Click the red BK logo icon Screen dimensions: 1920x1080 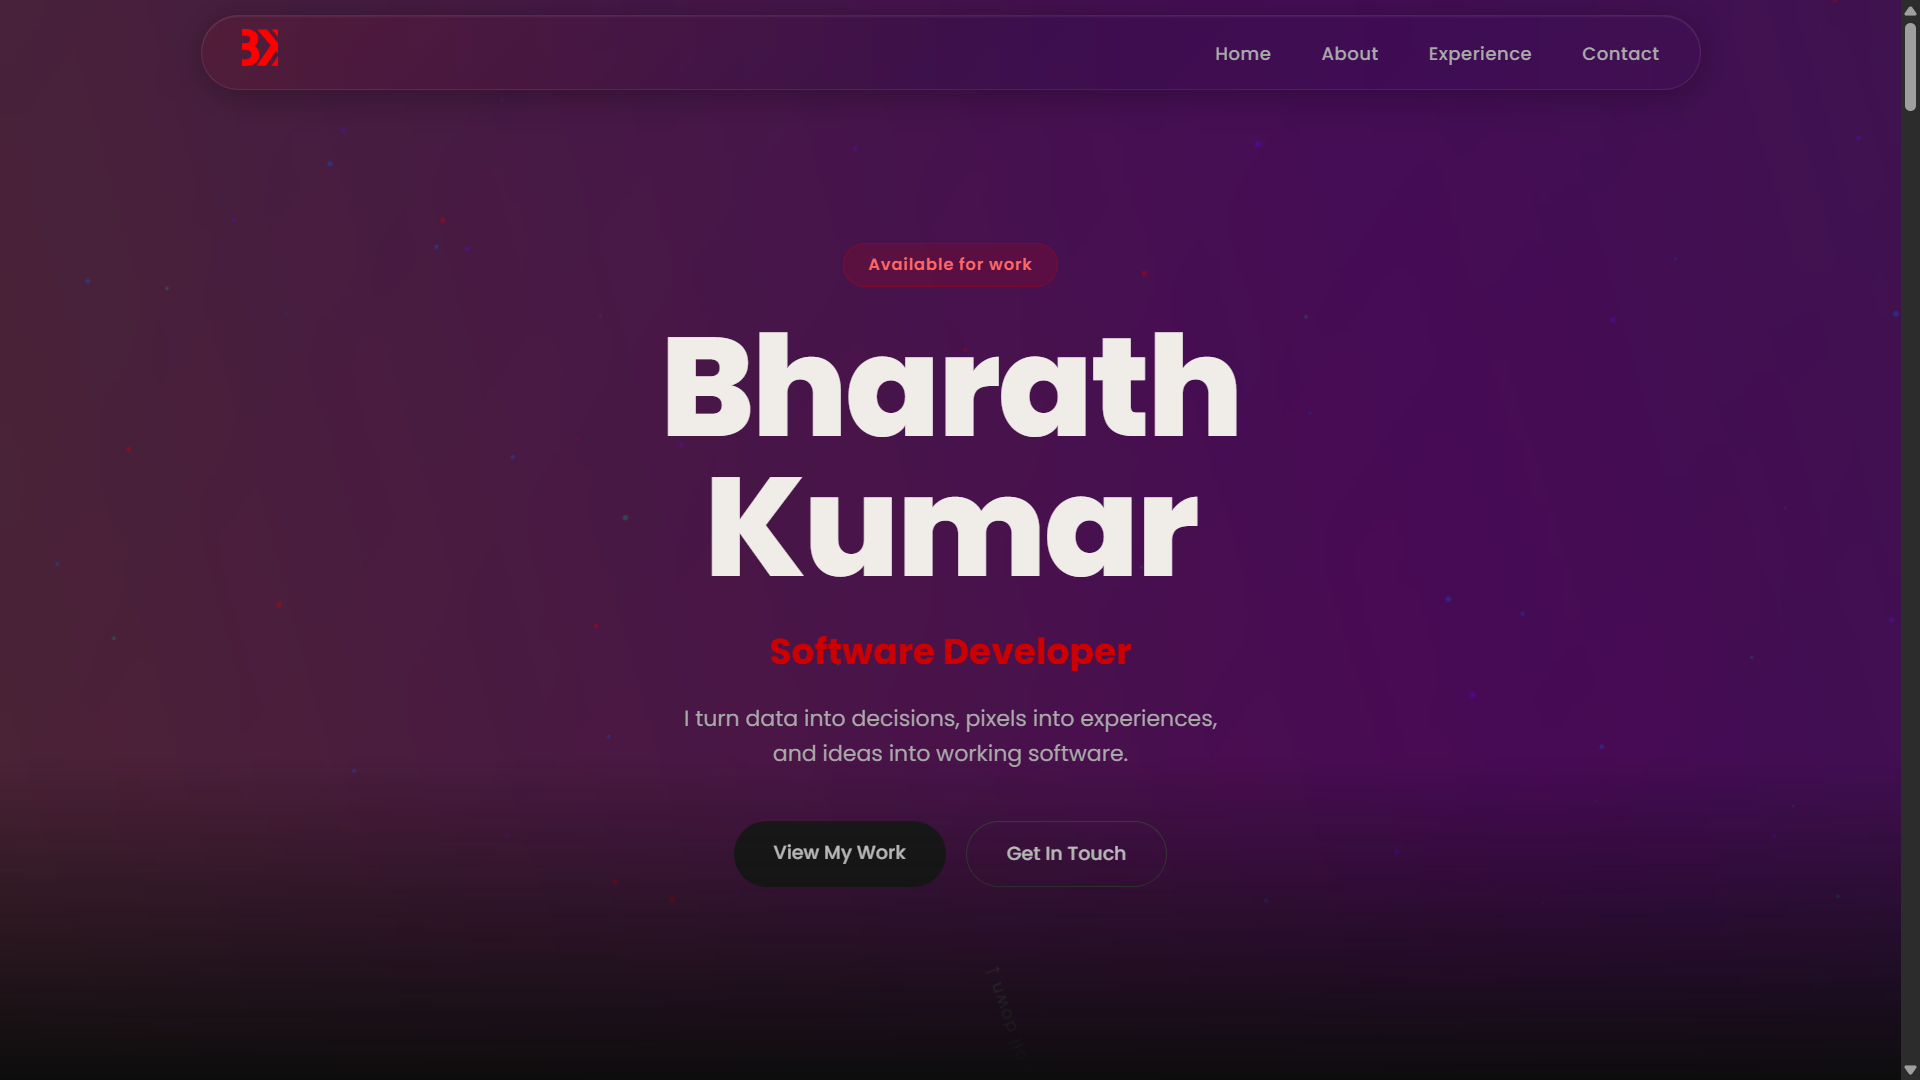point(260,48)
